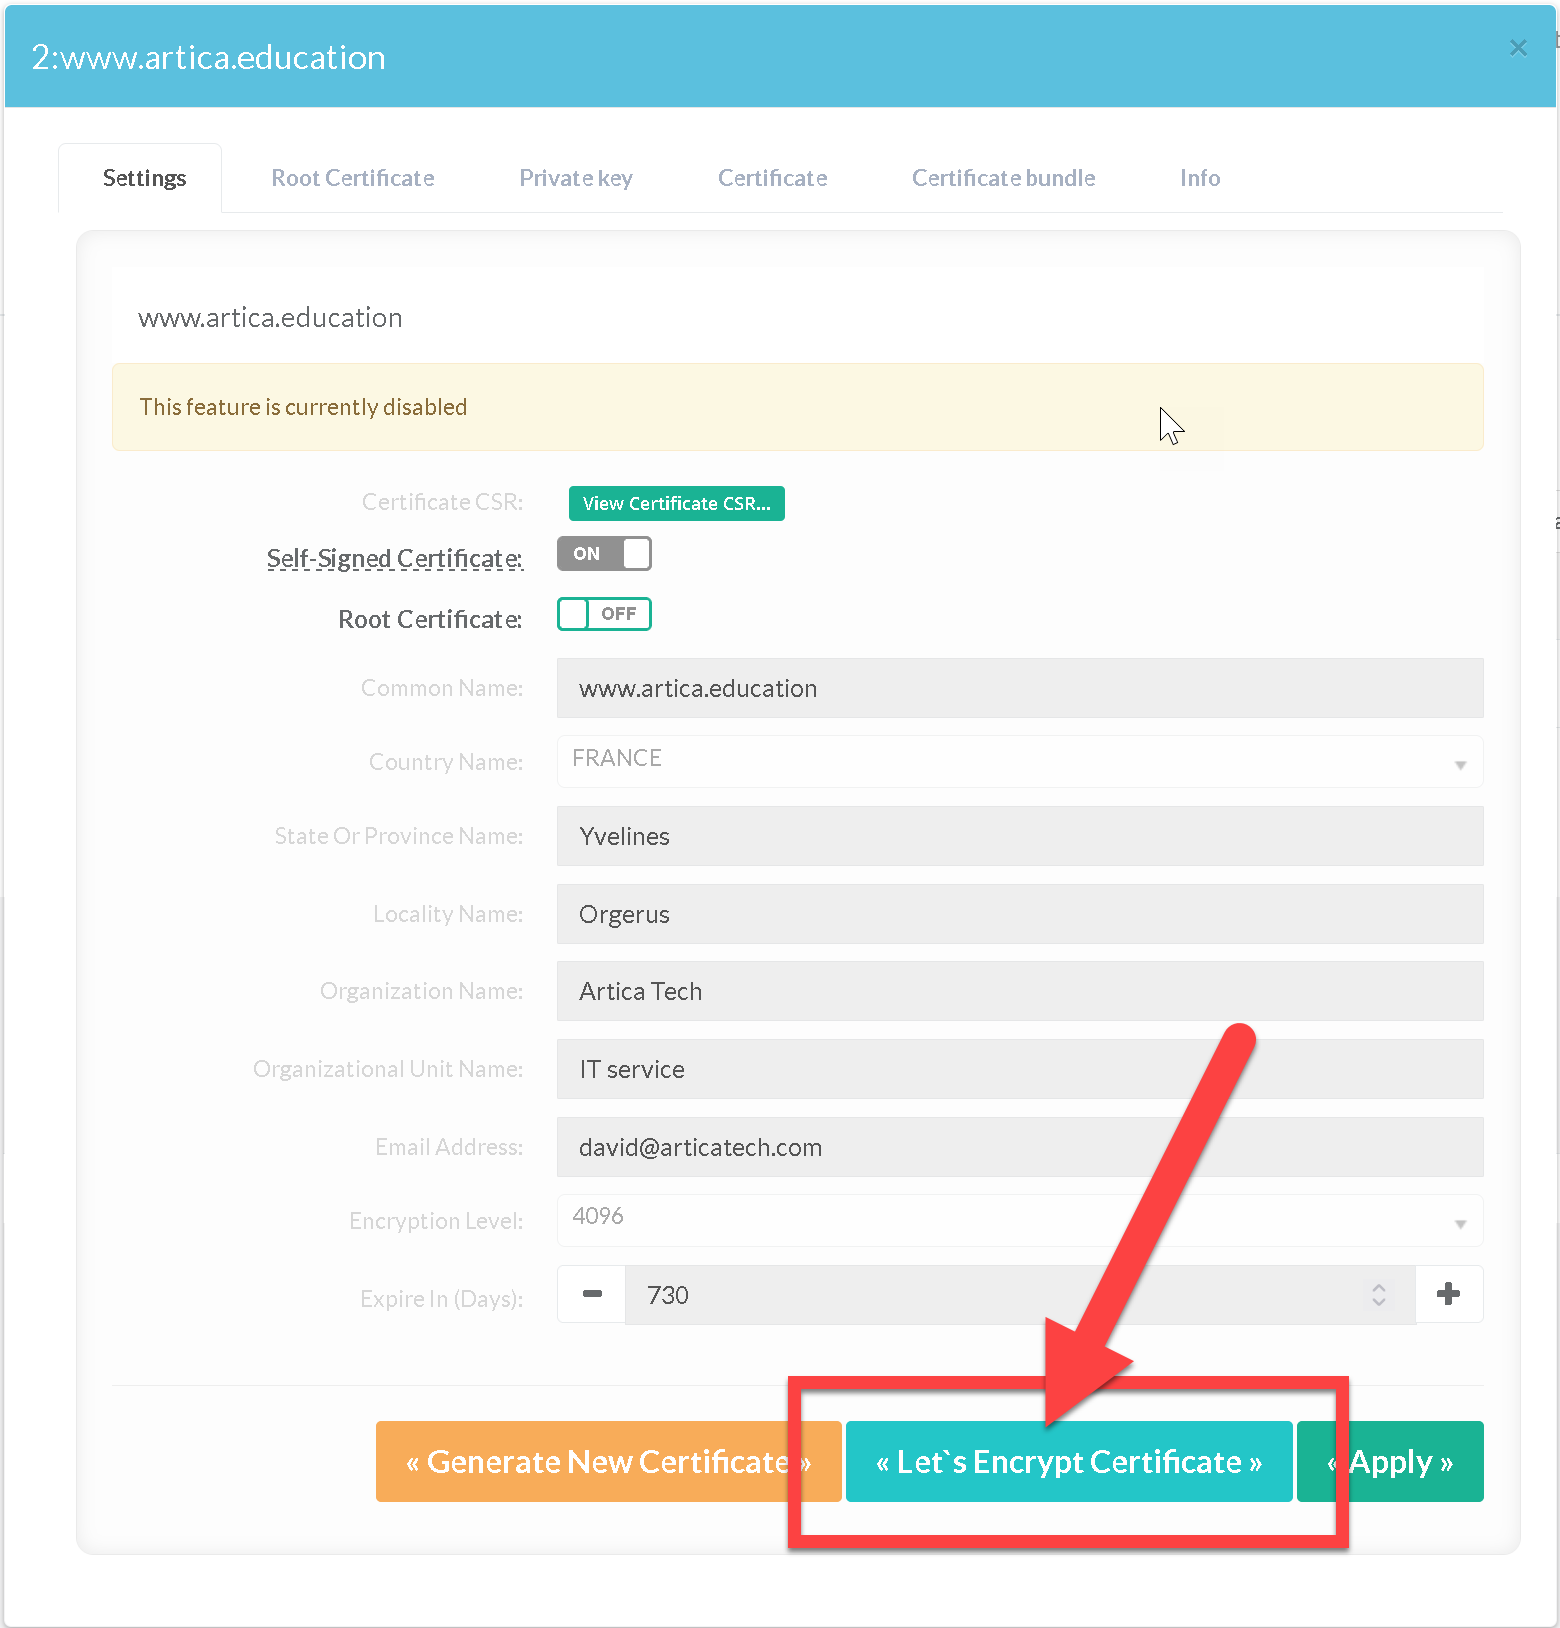Click the minus icon for Expire days
Screen dimensions: 1560x1628
pos(592,1295)
